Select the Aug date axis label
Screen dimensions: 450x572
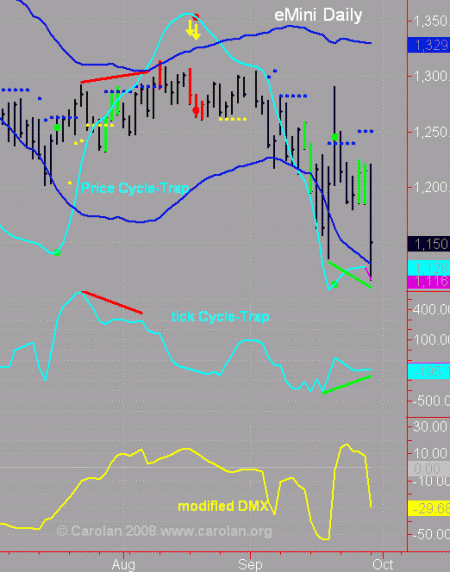coord(124,565)
